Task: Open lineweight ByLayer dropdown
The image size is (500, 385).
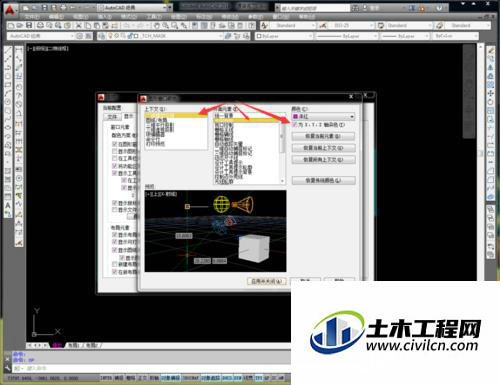Action: point(405,36)
